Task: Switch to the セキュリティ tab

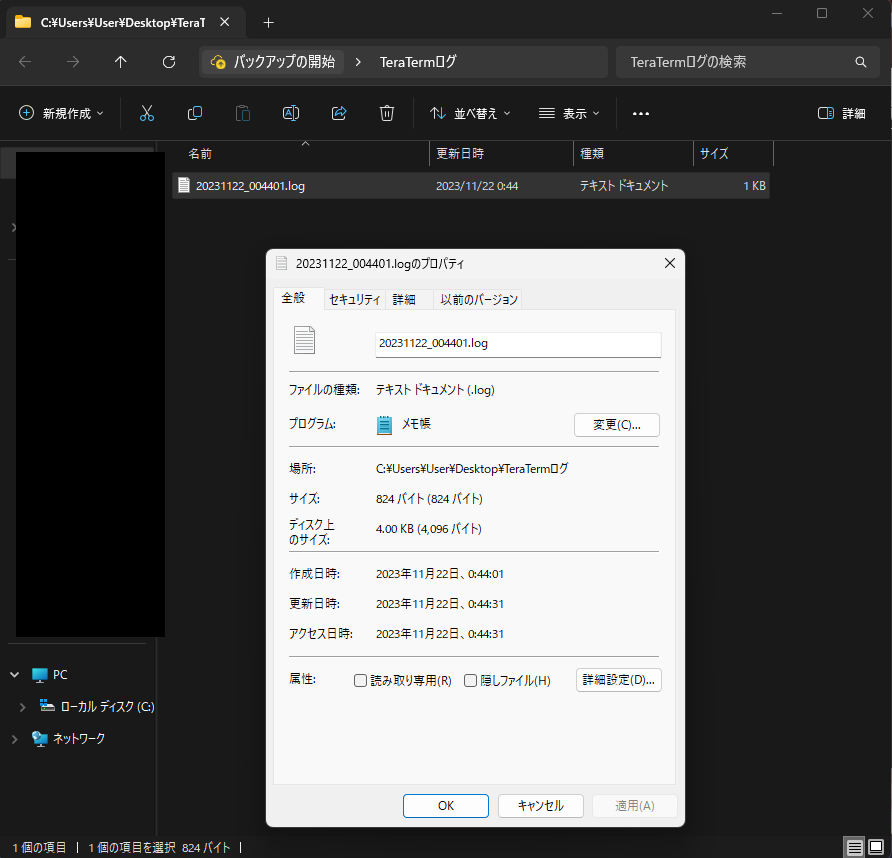Action: pyautogui.click(x=354, y=299)
